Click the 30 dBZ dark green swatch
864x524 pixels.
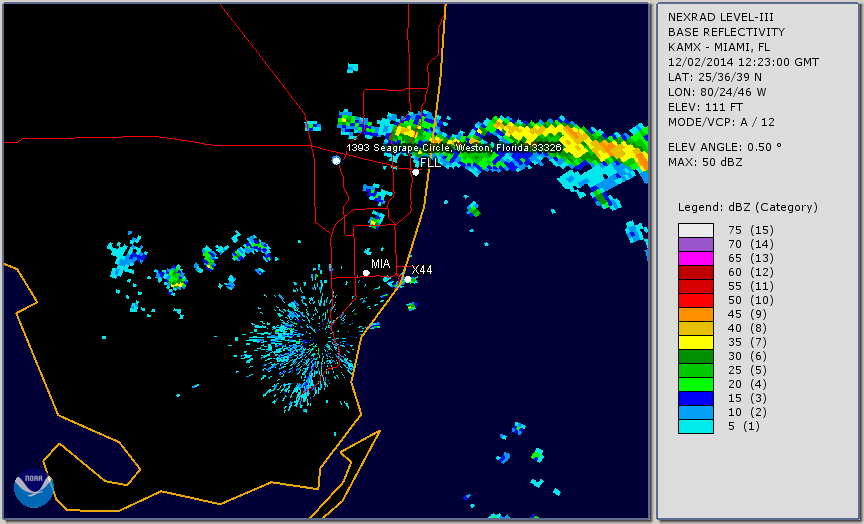coord(696,356)
